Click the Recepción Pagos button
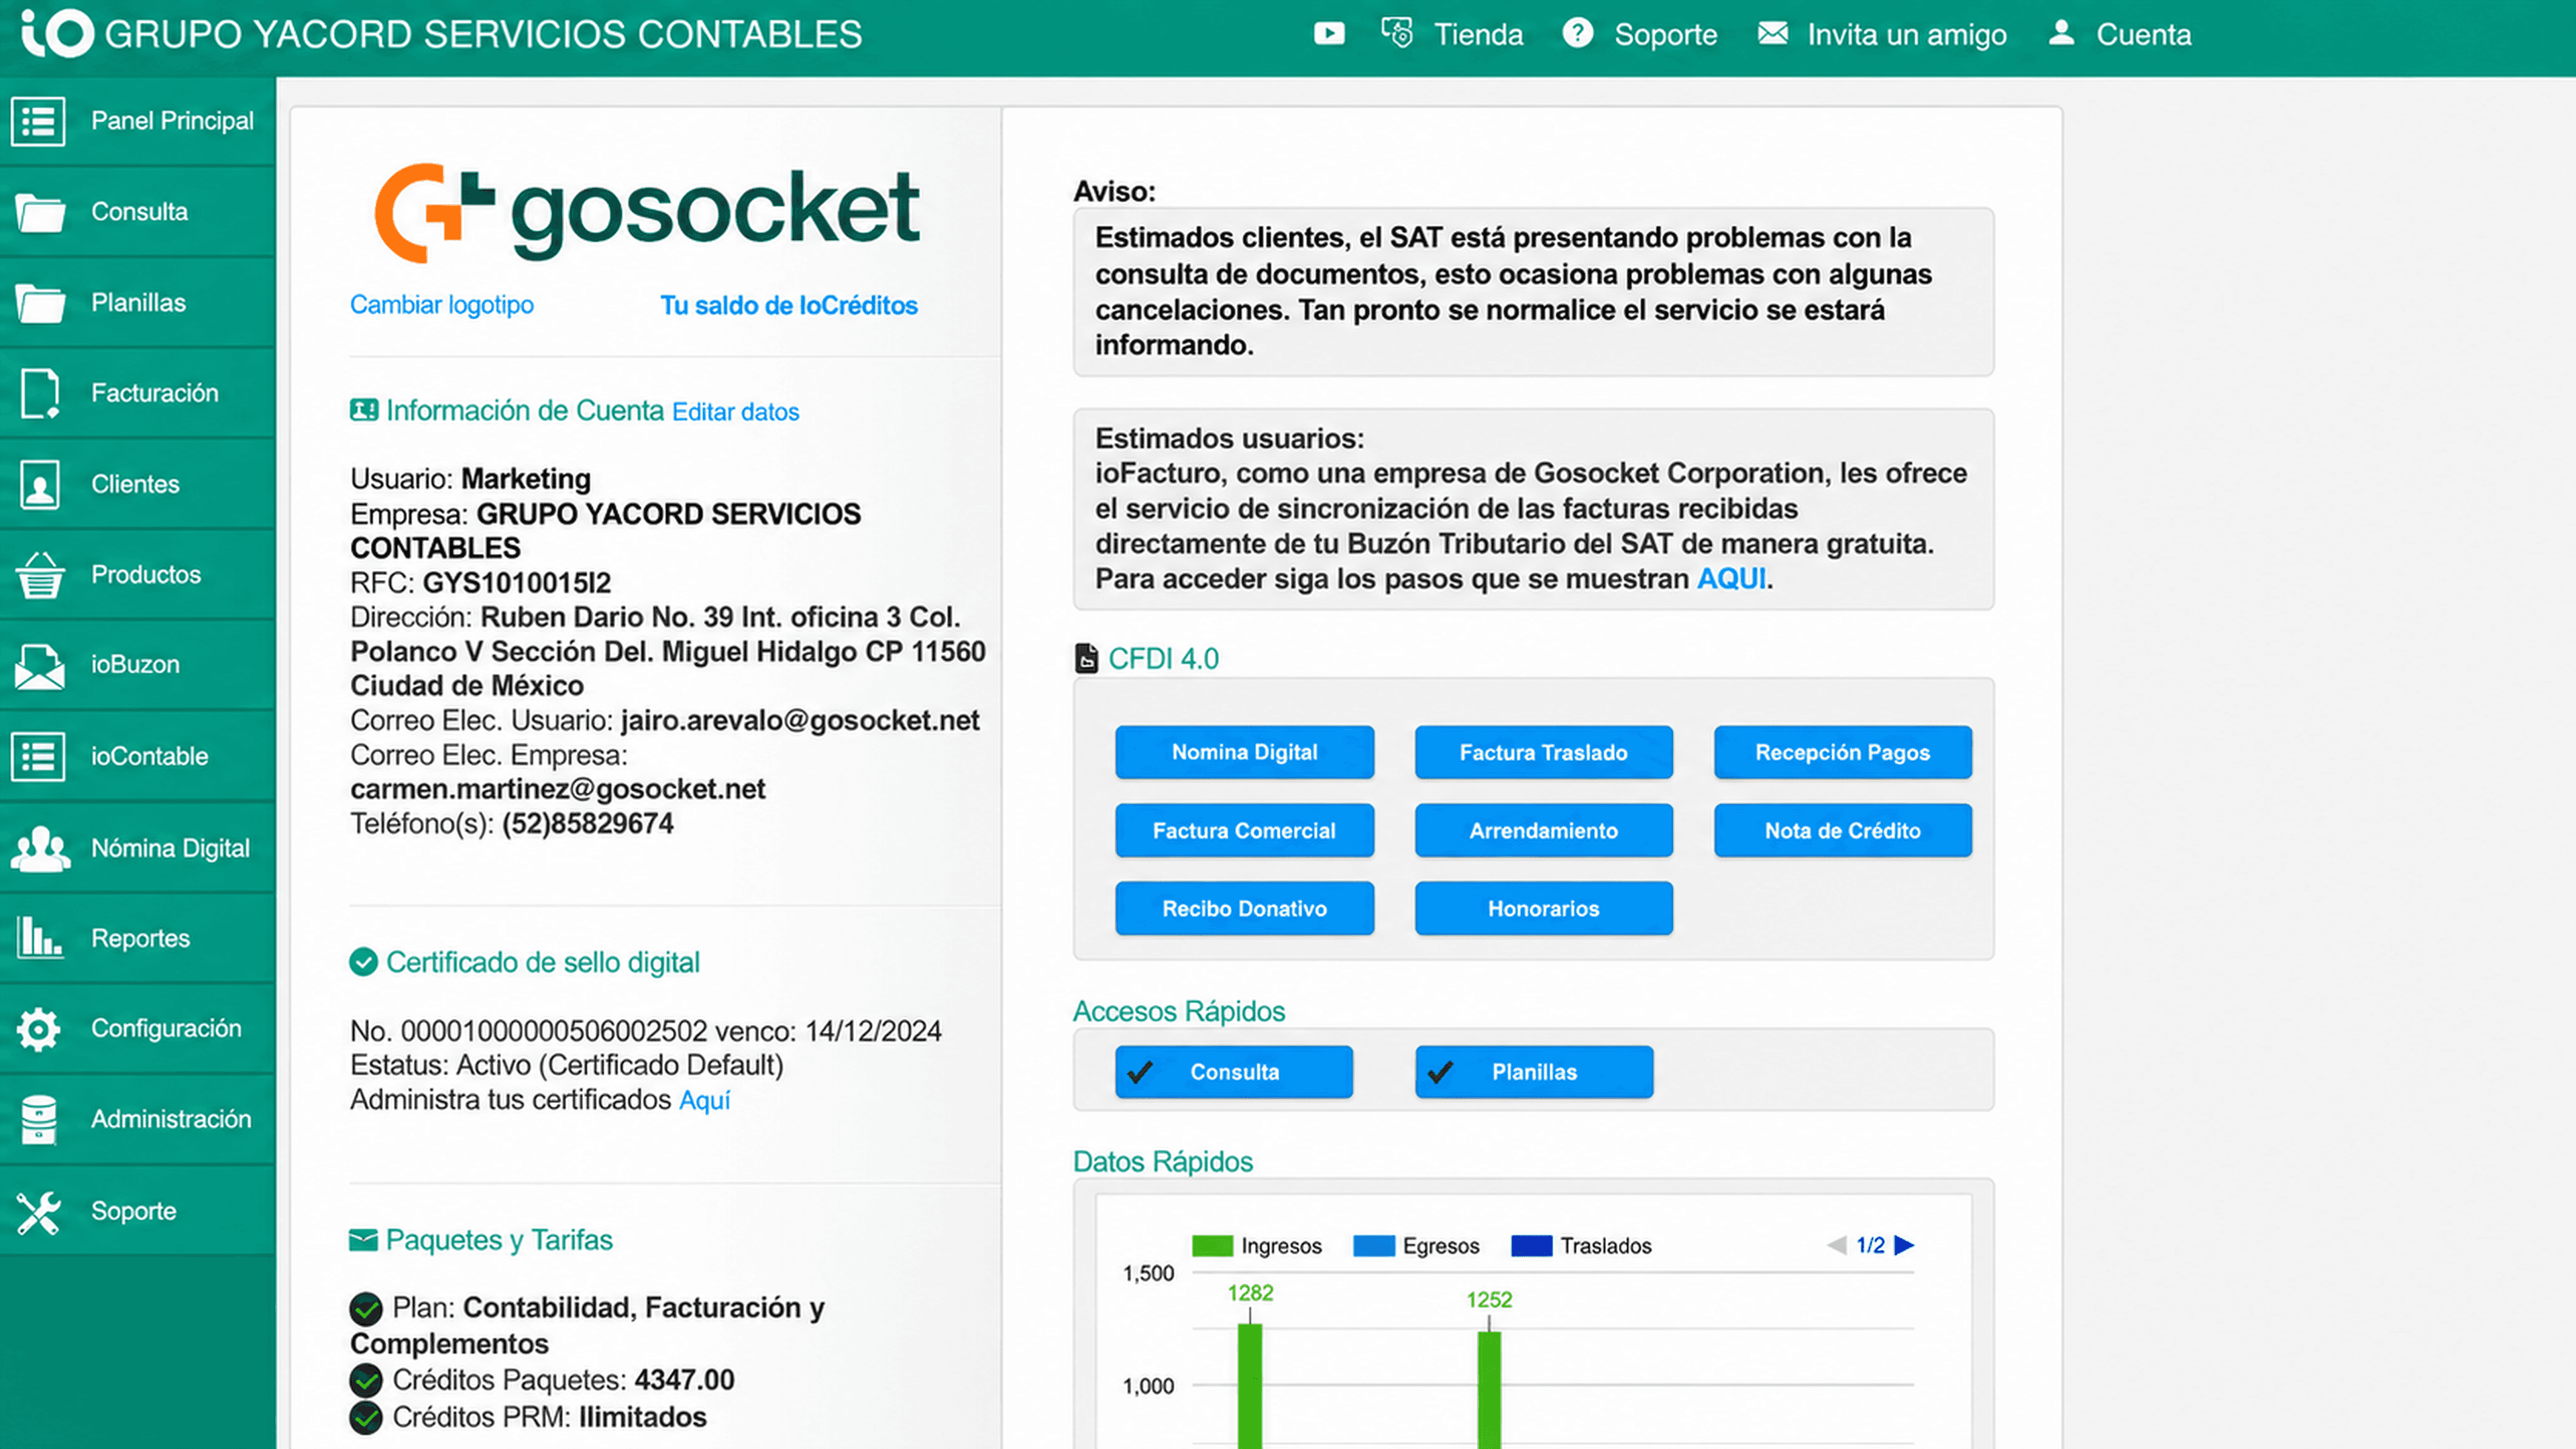This screenshot has width=2576, height=1449. (1842, 752)
